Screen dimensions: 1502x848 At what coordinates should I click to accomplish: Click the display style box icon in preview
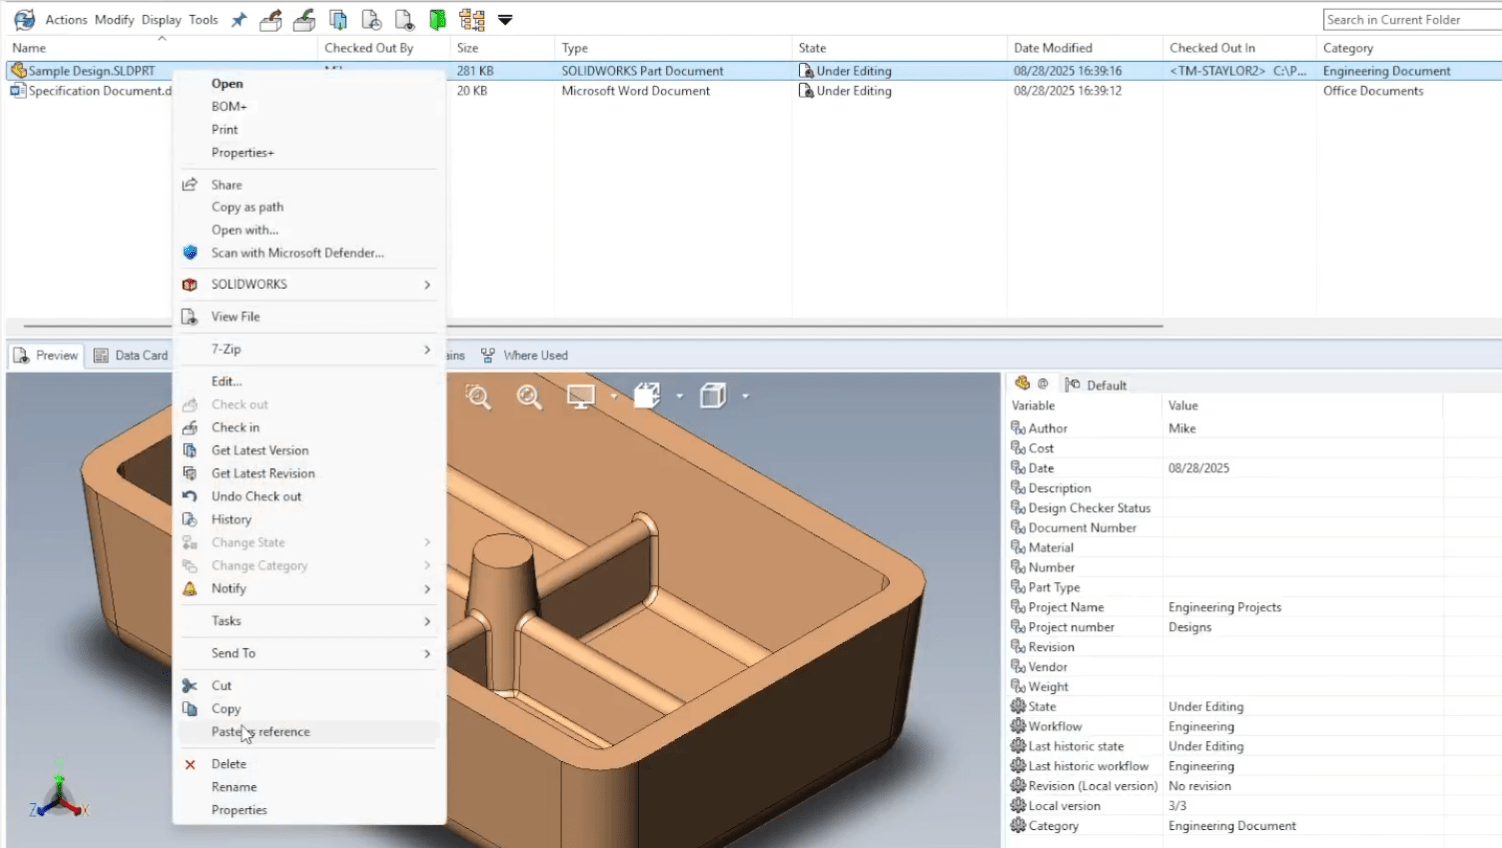pos(713,396)
